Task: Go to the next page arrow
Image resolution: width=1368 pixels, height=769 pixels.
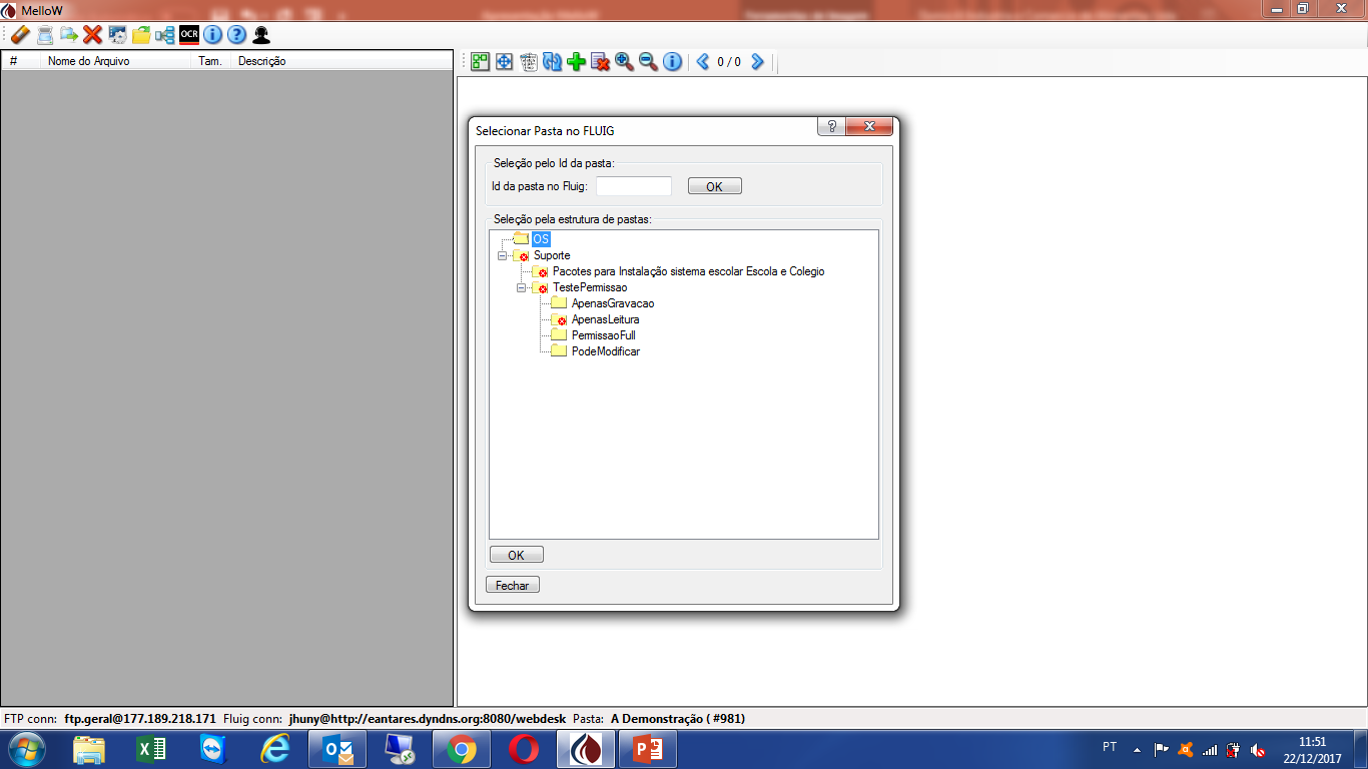Action: [757, 62]
